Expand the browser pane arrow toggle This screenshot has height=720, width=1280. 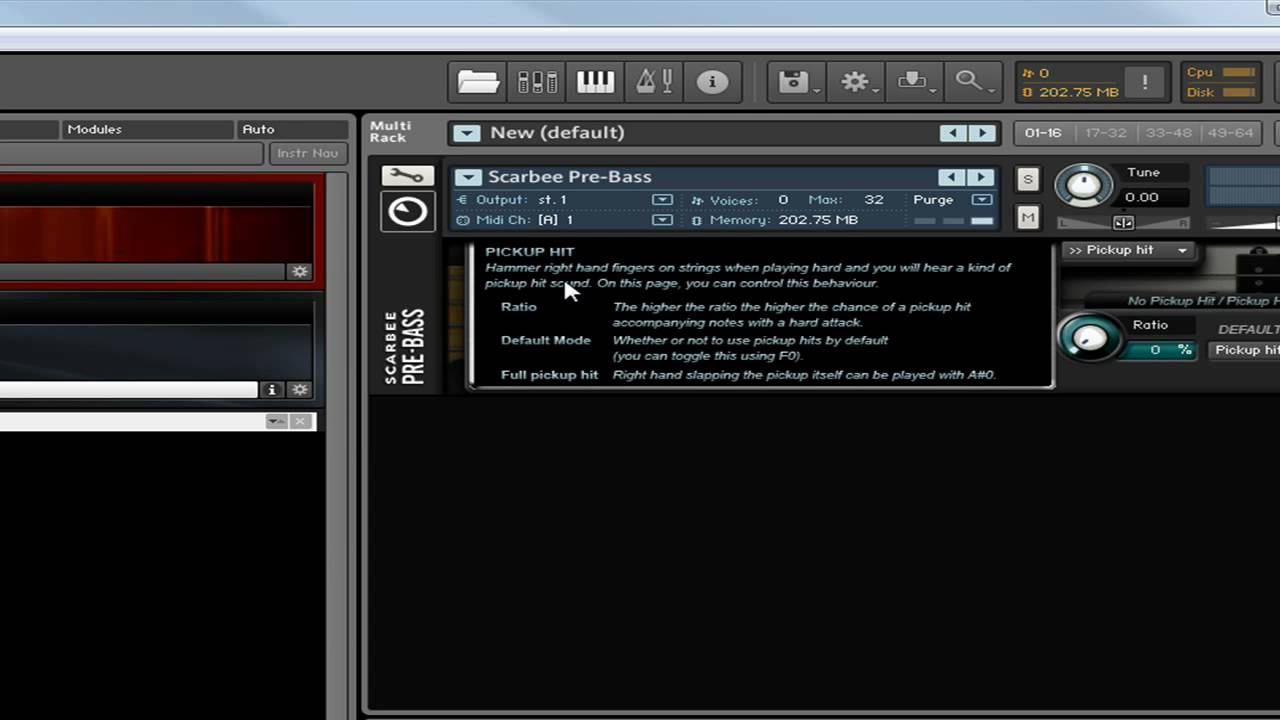[276, 421]
